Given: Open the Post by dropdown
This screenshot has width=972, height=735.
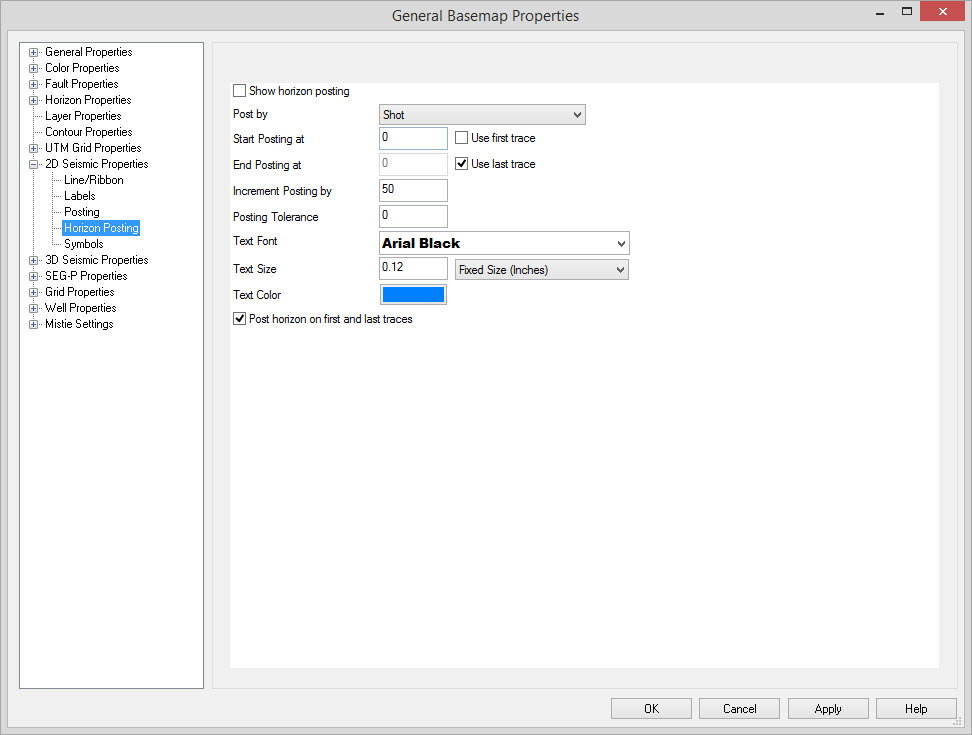Looking at the screenshot, I should coord(482,115).
